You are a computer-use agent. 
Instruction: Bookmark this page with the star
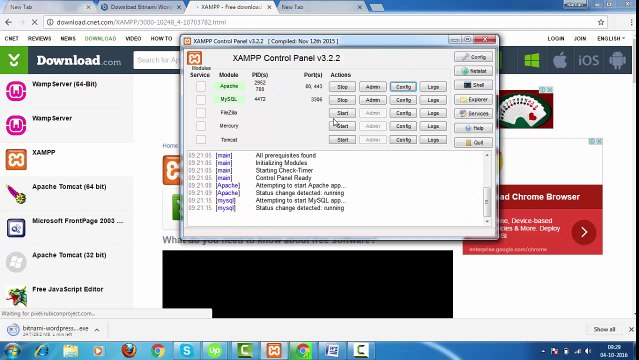click(x=601, y=22)
